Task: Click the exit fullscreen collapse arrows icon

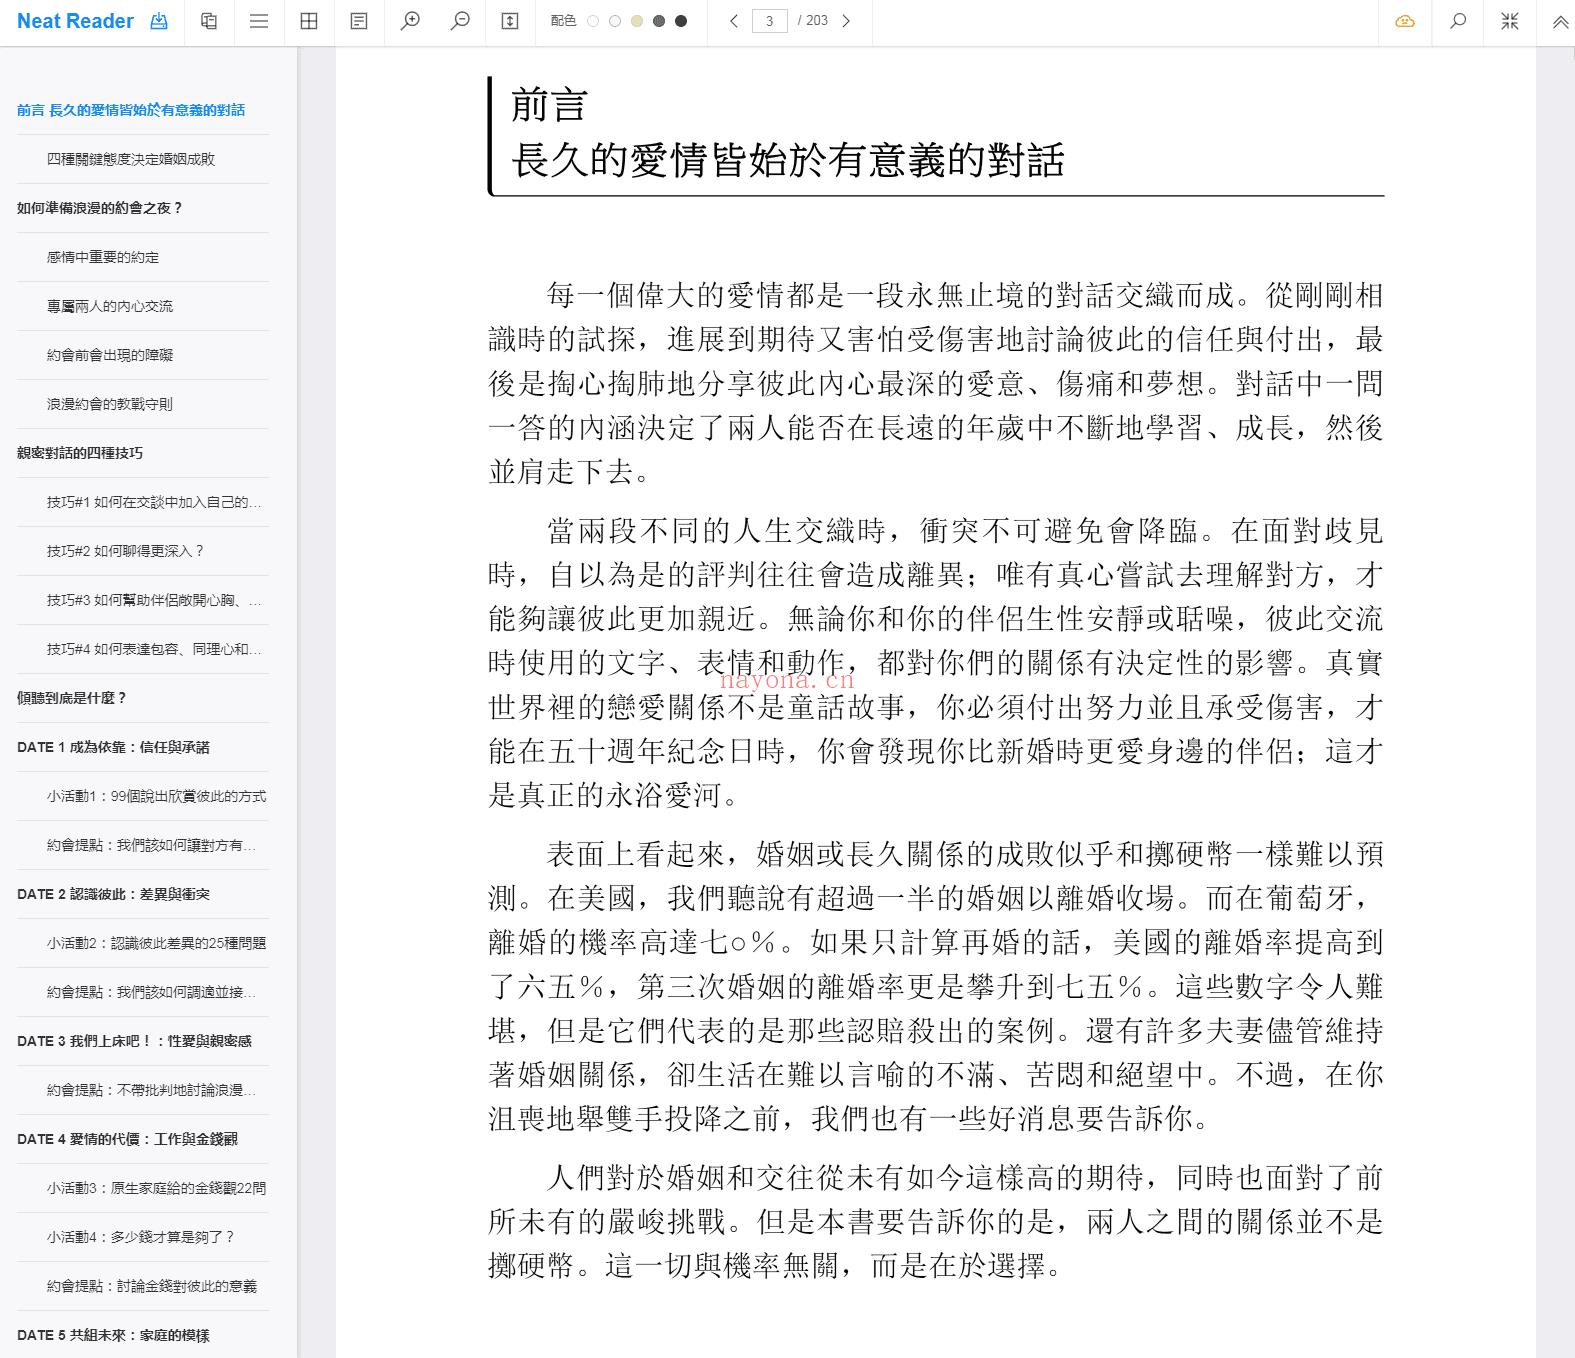Action: (1510, 21)
